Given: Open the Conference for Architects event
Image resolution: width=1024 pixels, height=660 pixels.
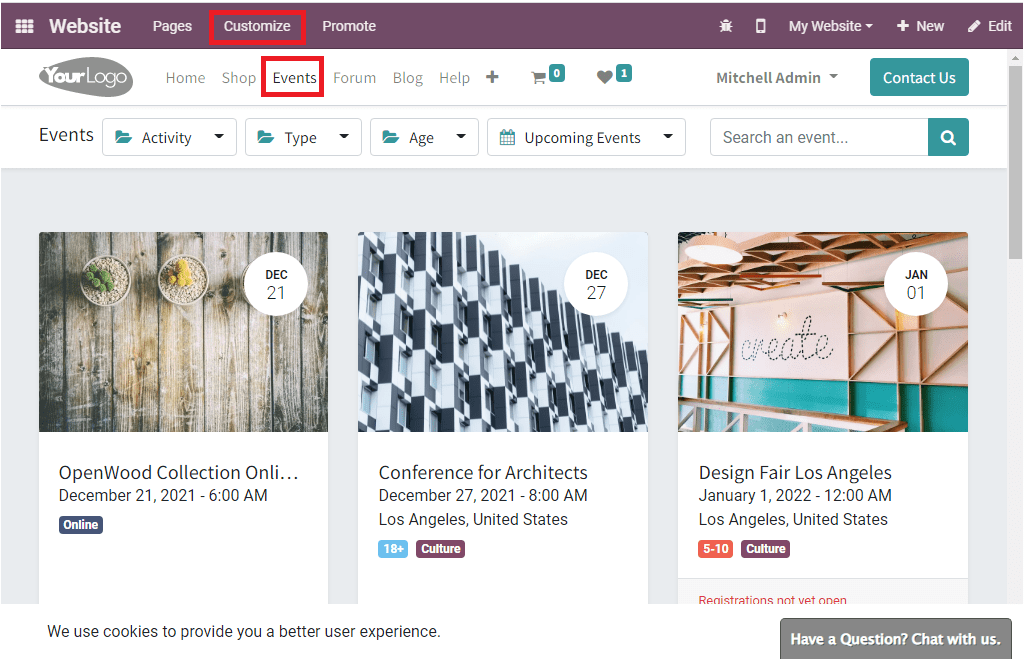Looking at the screenshot, I should point(483,472).
